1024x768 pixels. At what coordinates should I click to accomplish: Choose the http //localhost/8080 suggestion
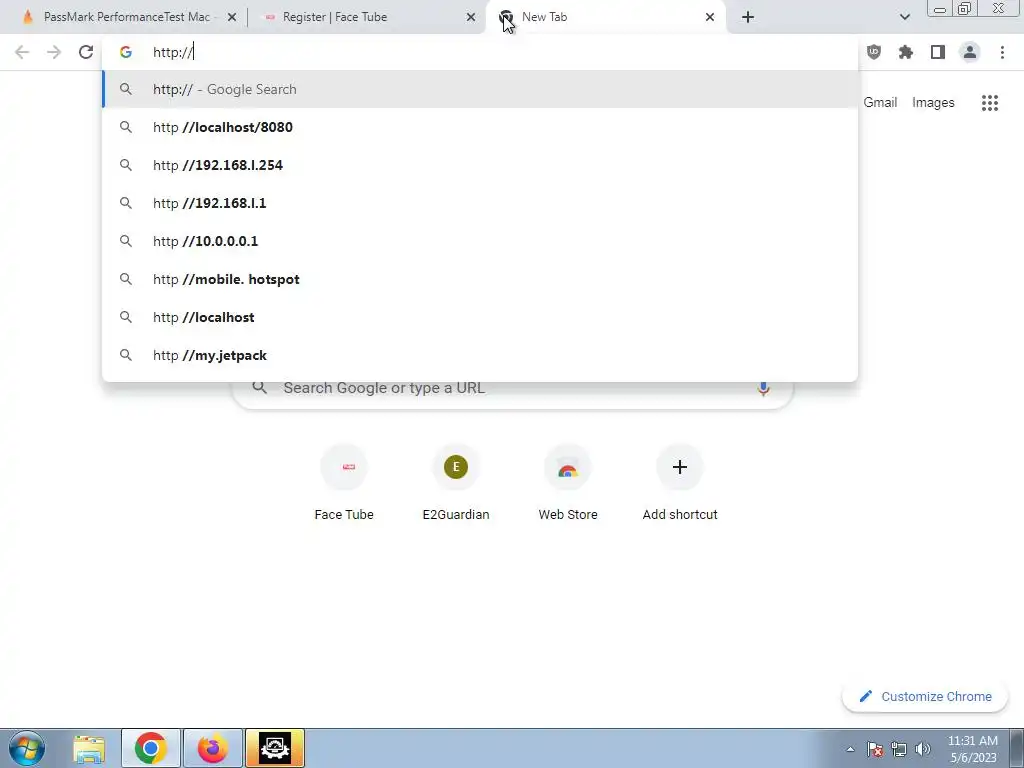click(480, 127)
